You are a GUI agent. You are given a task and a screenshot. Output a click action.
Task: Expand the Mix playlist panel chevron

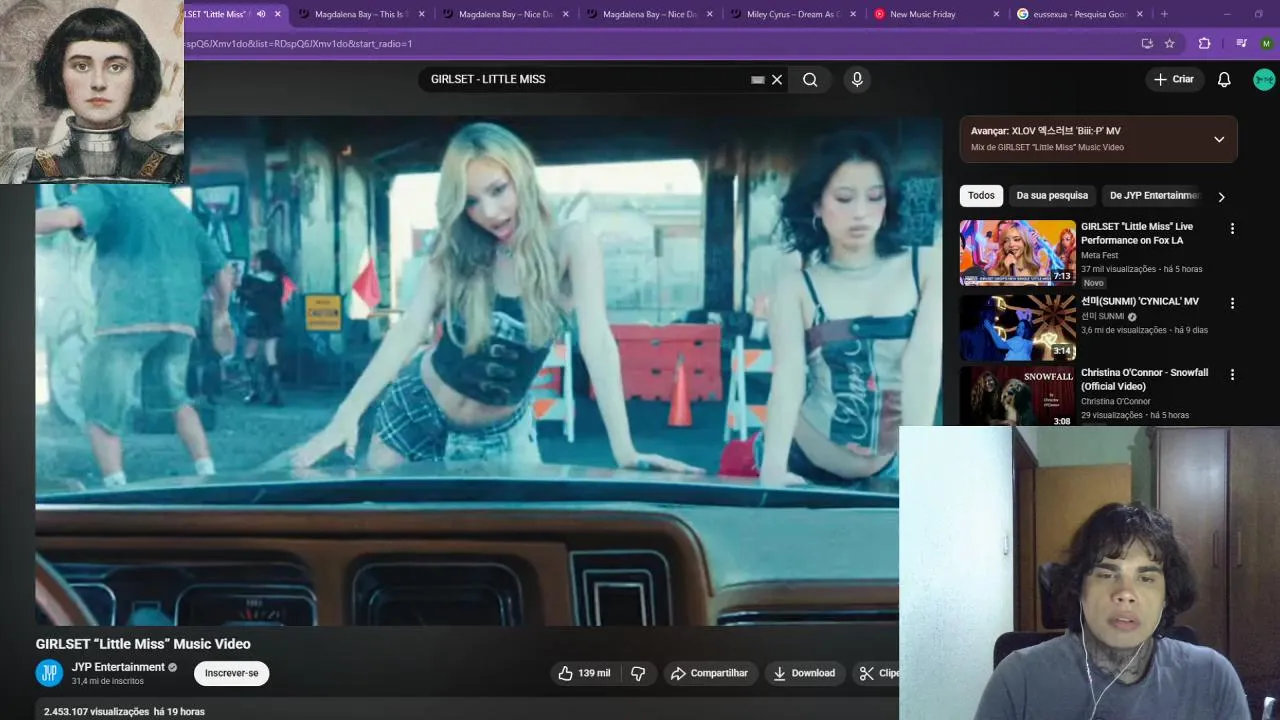pyautogui.click(x=1219, y=139)
